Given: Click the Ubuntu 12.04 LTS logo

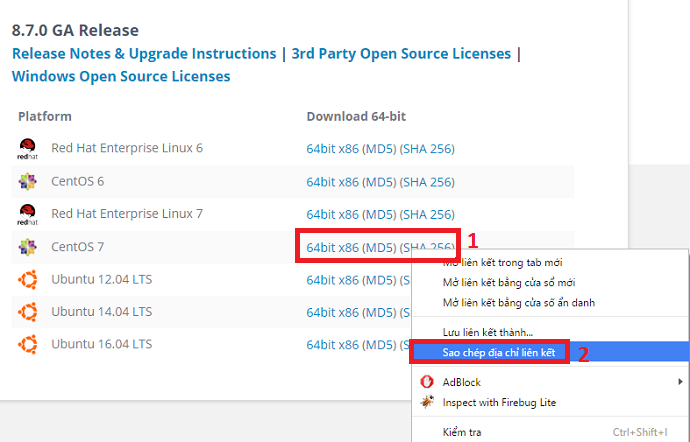Looking at the screenshot, I should 27,280.
